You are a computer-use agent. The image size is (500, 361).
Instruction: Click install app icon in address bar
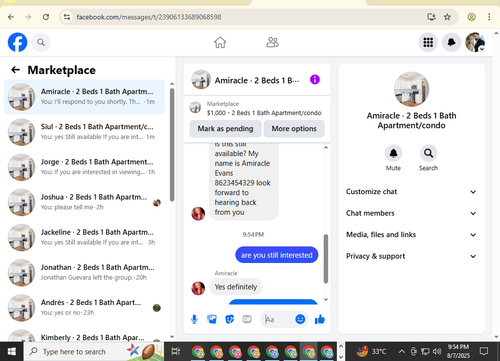(x=431, y=17)
